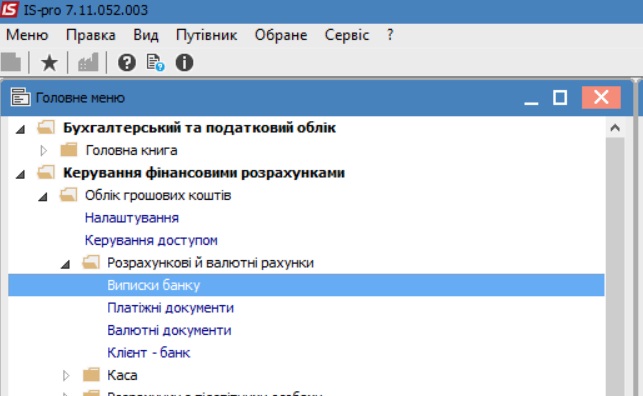Maximize the Головне меню window
Viewport: 643px width, 396px height.
click(560, 98)
